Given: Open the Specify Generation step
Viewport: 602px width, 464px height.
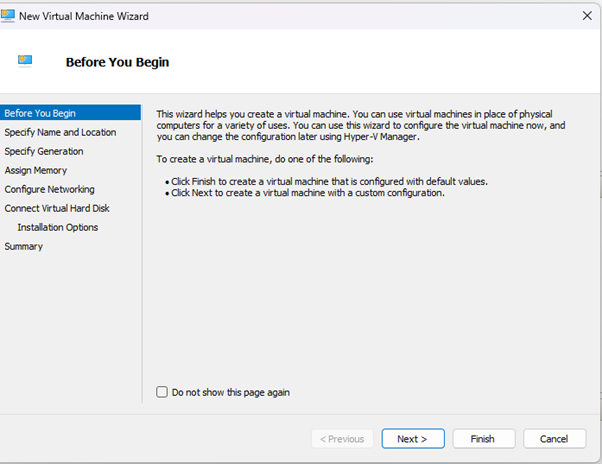Looking at the screenshot, I should tap(44, 151).
